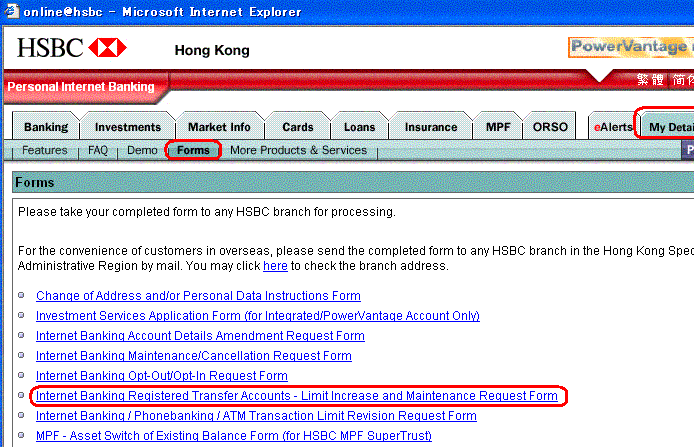Click the Internet Explorer page icon in title bar

pos(12,11)
